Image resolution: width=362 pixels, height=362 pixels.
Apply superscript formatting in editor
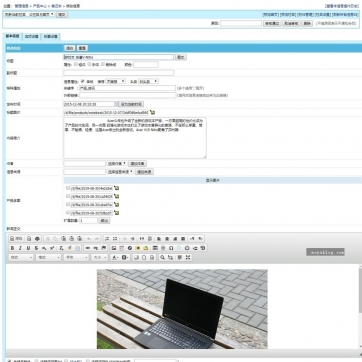(x=52, y=248)
